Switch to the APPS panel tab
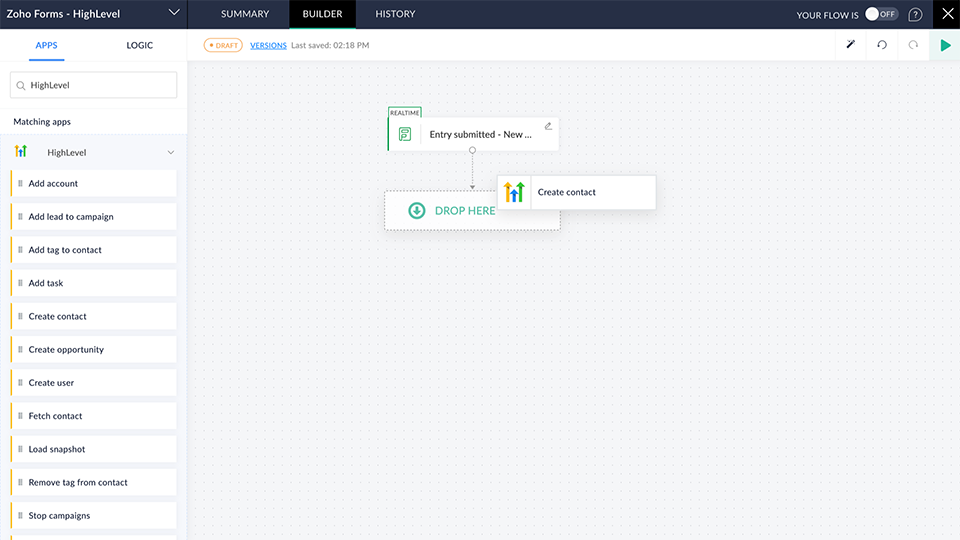Viewport: 960px width, 540px height. pyautogui.click(x=47, y=45)
